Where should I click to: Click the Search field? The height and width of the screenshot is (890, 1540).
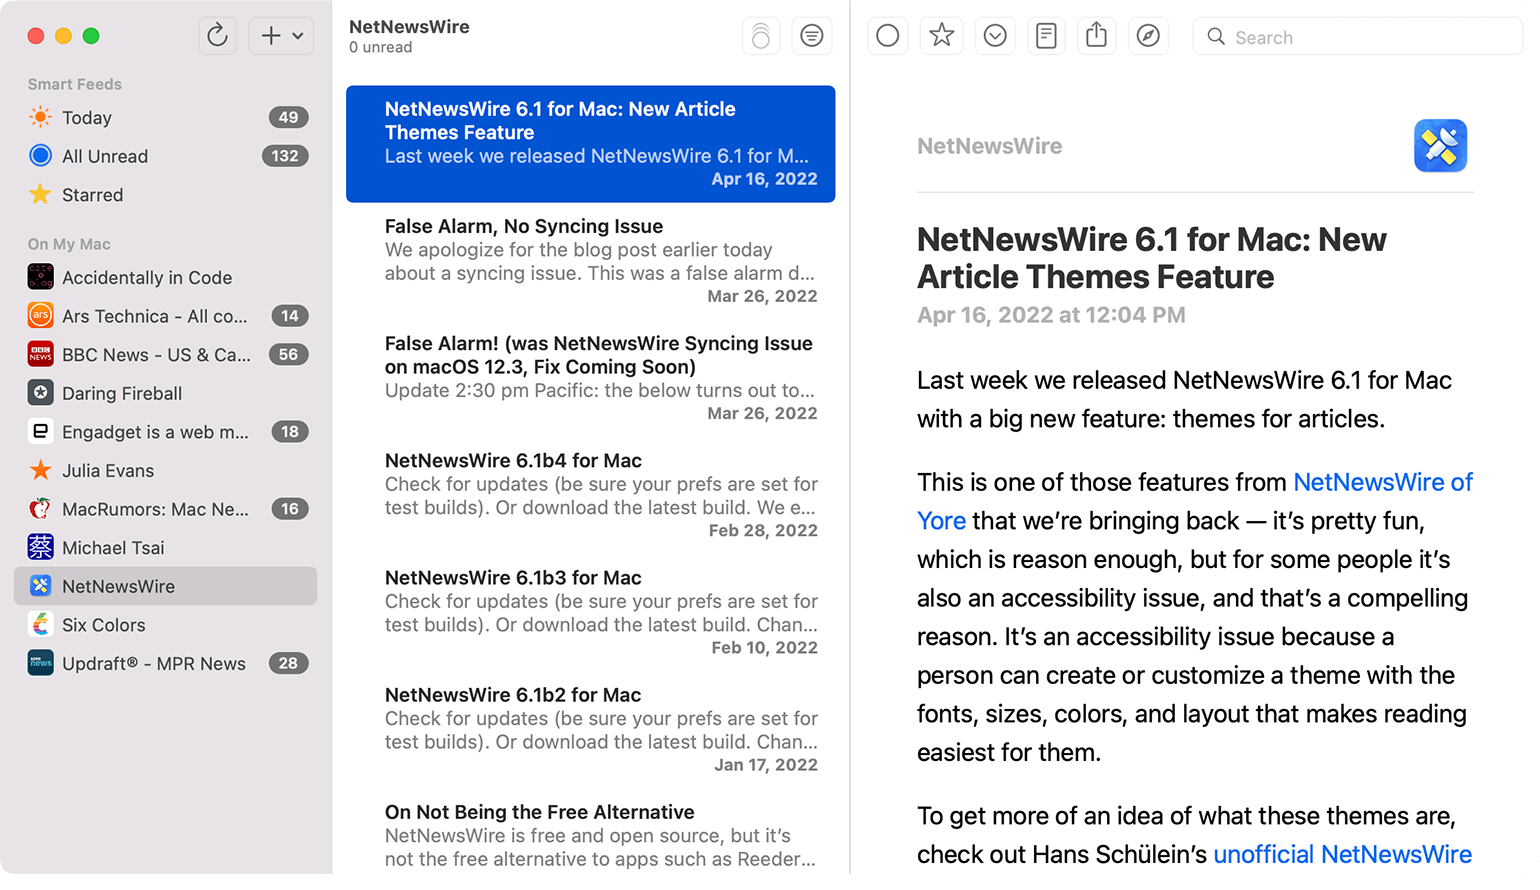1358,37
